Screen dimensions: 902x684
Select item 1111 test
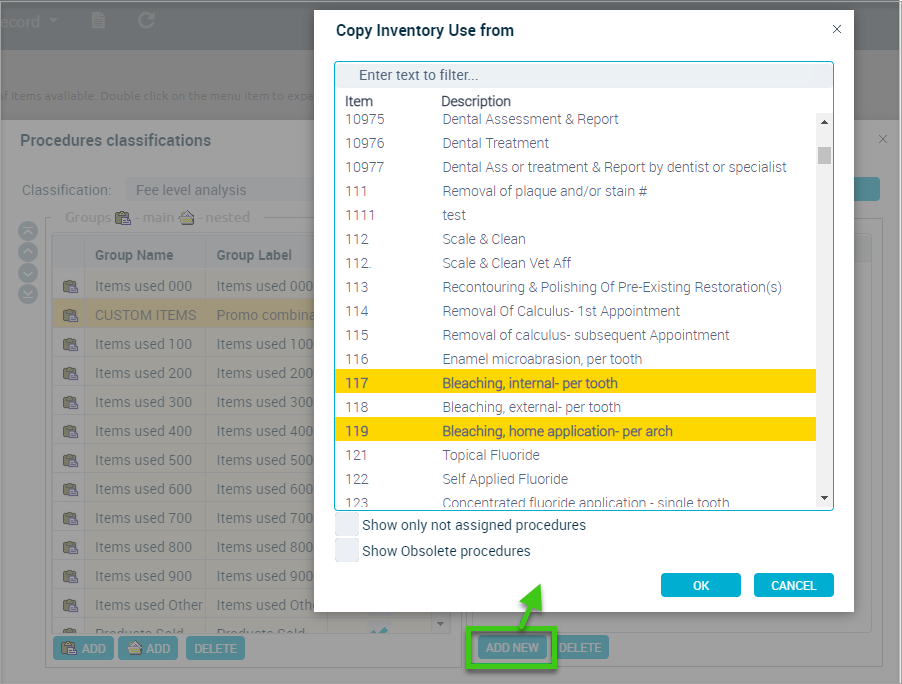575,215
